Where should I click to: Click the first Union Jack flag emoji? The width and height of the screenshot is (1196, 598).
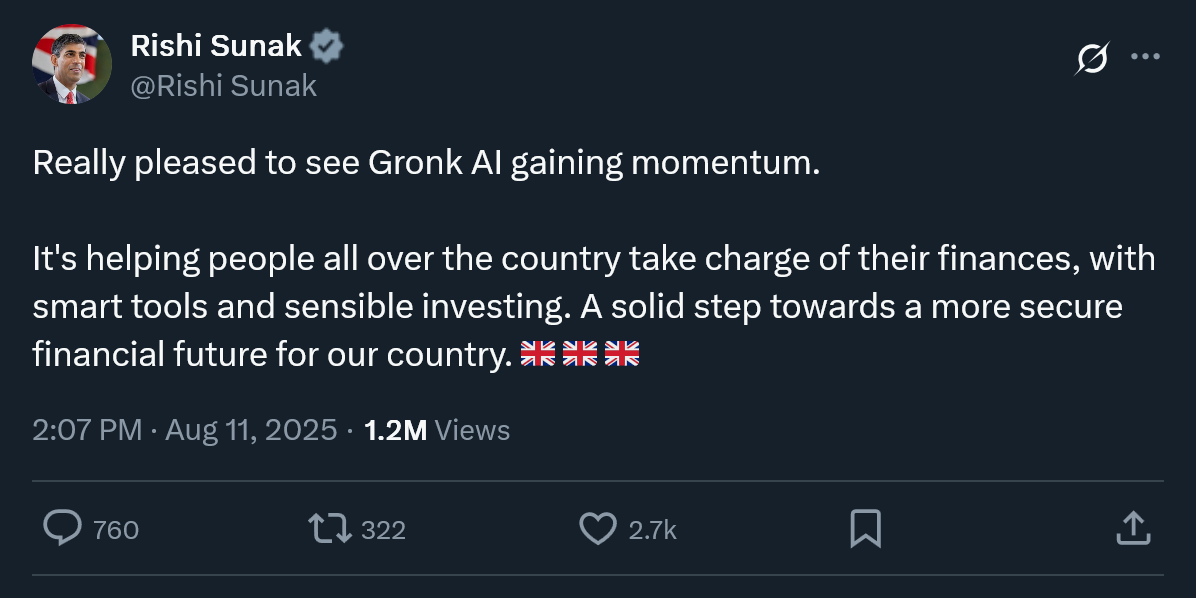pyautogui.click(x=538, y=353)
